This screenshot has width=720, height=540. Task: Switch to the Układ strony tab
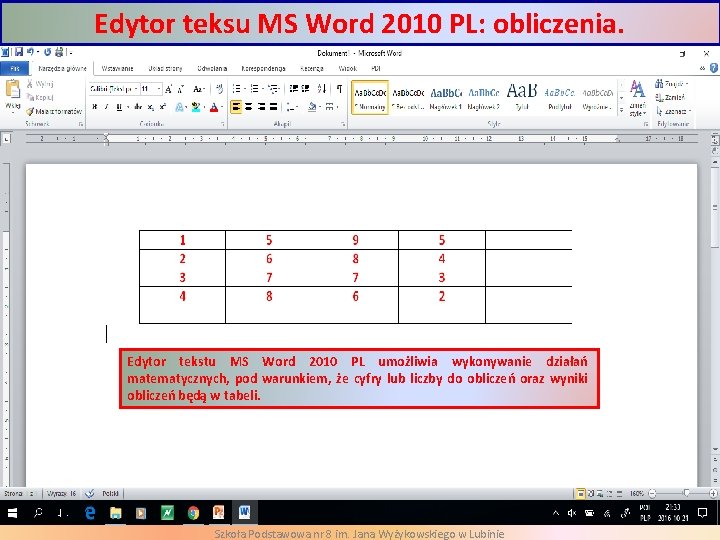tap(165, 68)
